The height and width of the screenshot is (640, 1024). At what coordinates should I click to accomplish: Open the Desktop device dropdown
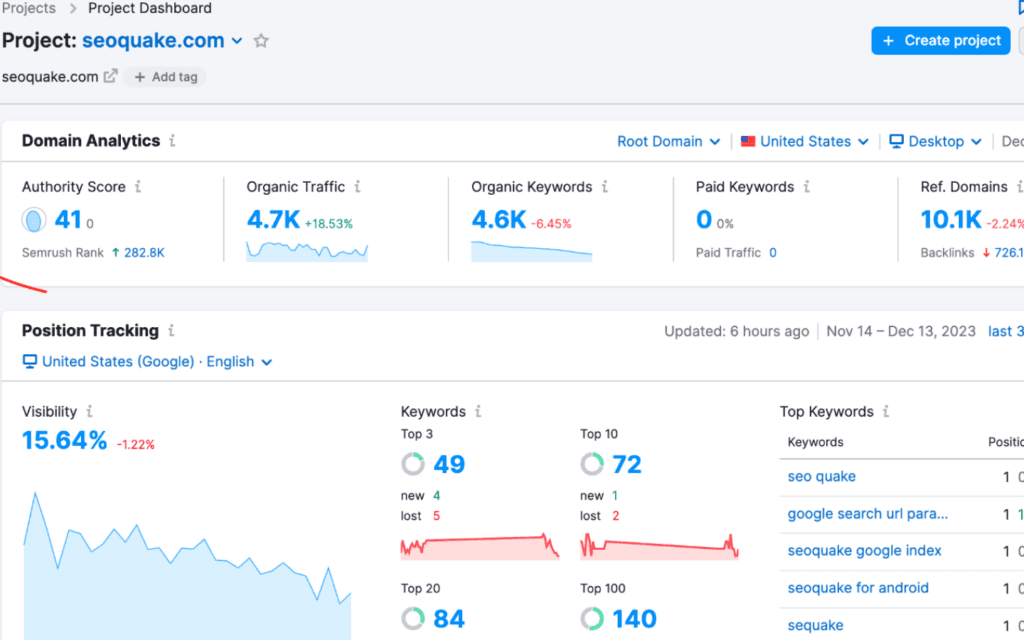click(x=935, y=141)
